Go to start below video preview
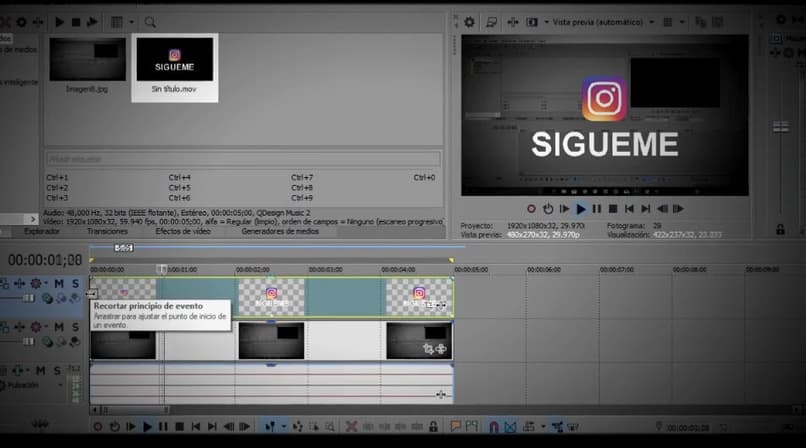Viewport: 806px width, 448px height. click(x=629, y=209)
